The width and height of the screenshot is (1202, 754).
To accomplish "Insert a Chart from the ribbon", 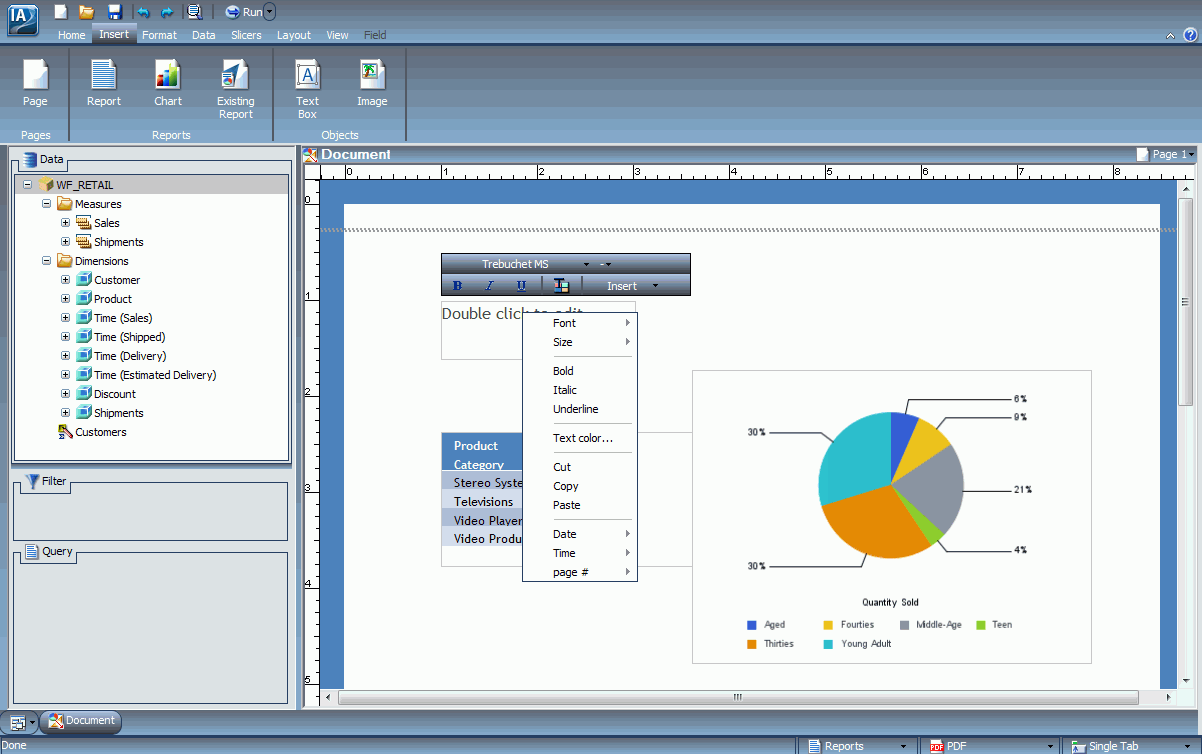I will click(x=168, y=84).
